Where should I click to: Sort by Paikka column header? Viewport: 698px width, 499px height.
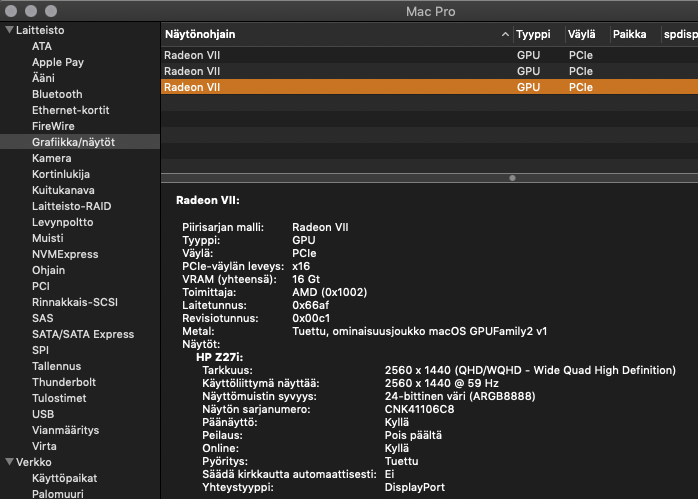click(629, 34)
